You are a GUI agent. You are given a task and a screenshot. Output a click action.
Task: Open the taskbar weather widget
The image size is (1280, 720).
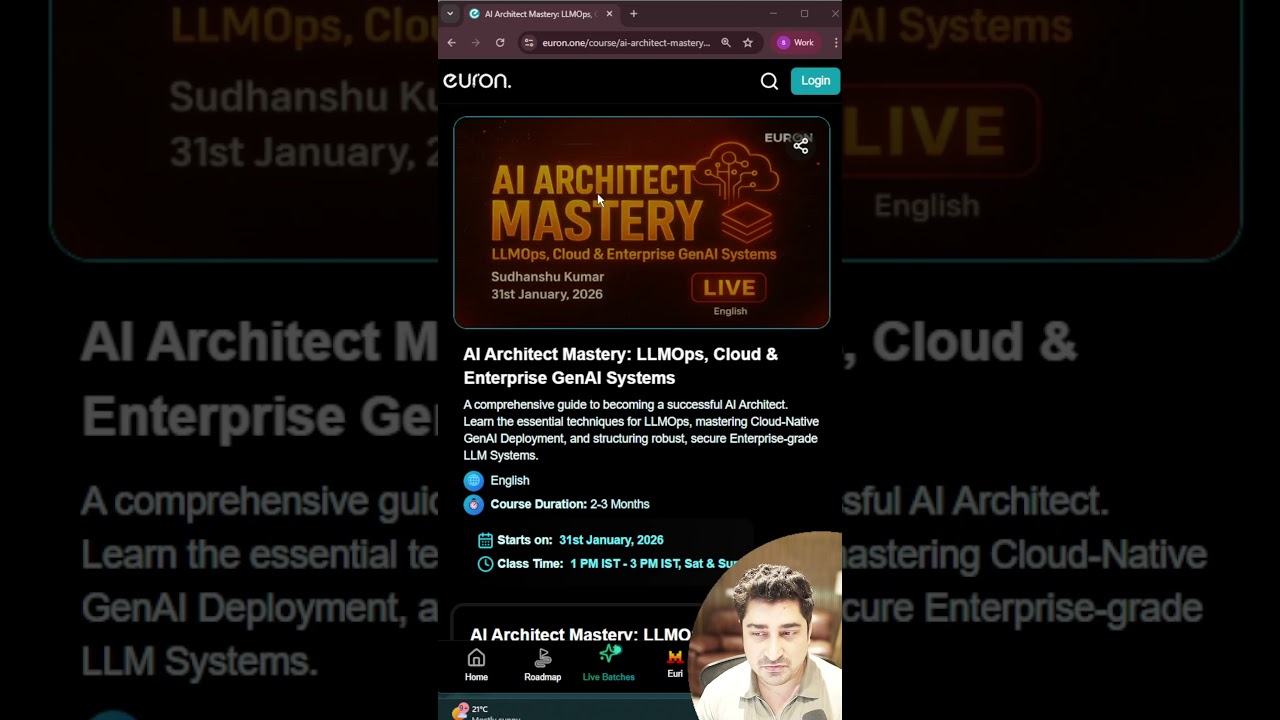485,711
